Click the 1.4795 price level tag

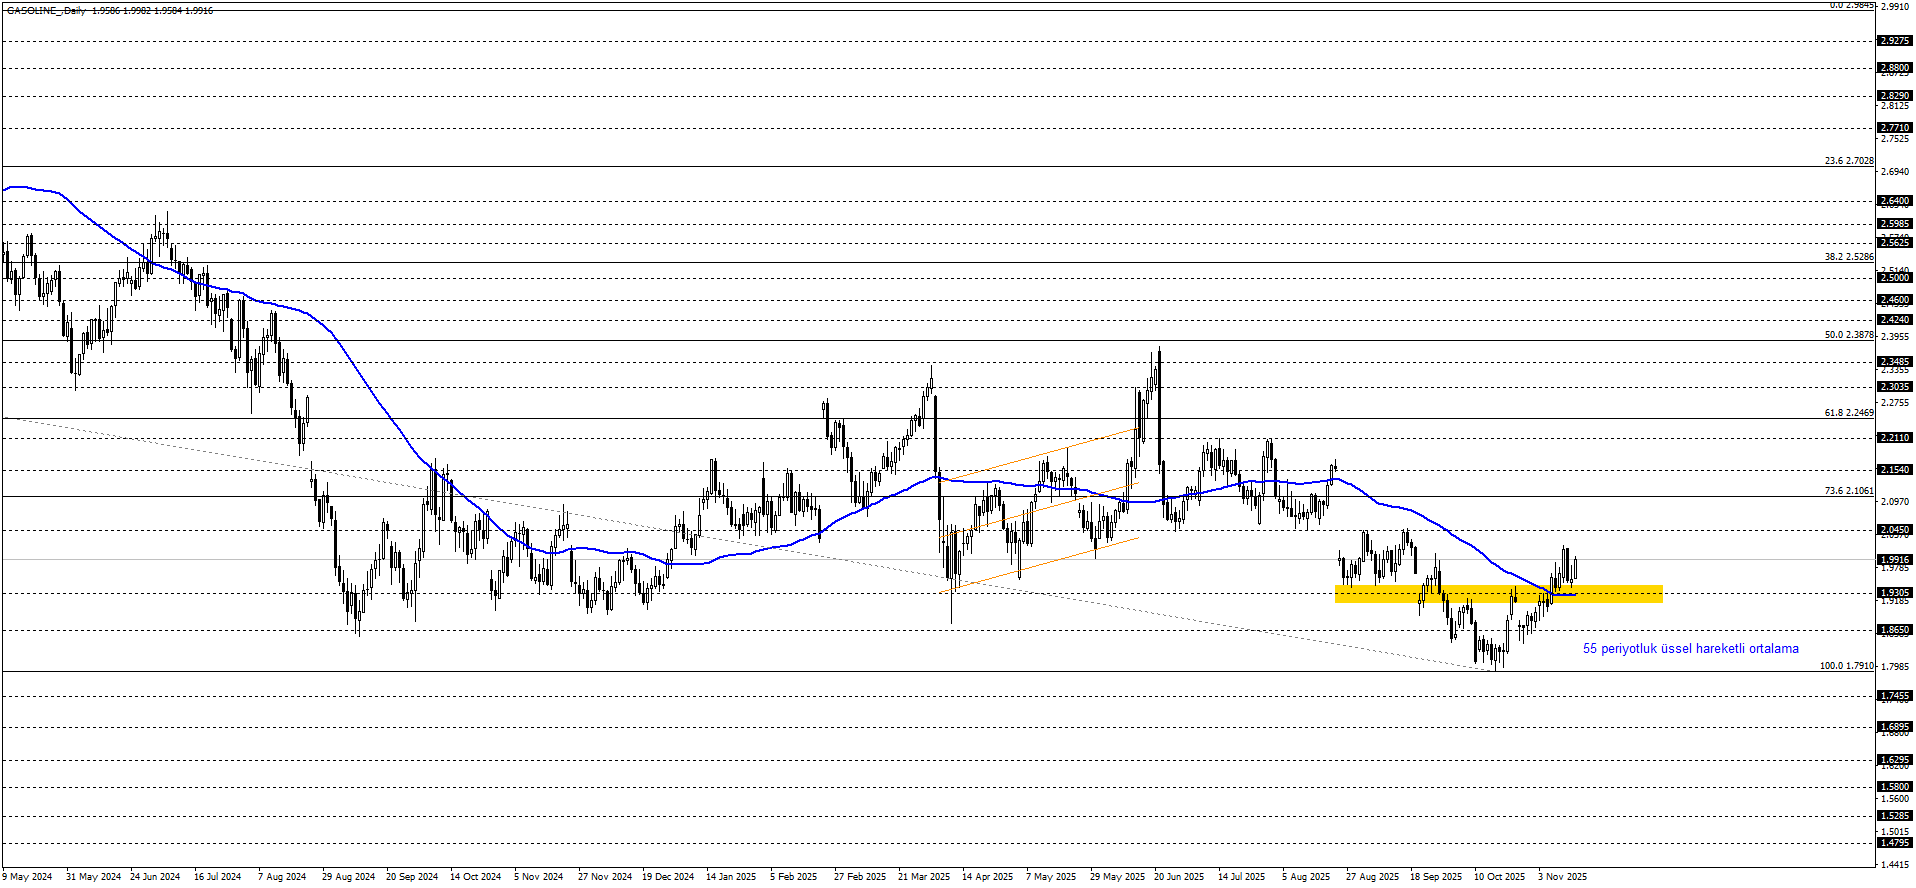[x=1895, y=843]
